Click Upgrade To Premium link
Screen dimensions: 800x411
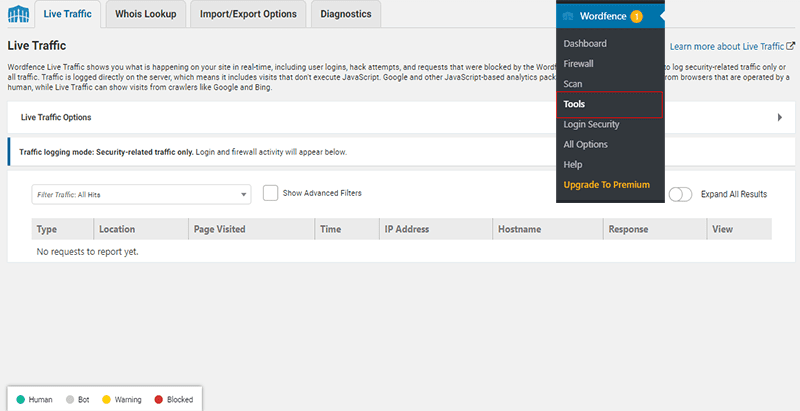(607, 185)
